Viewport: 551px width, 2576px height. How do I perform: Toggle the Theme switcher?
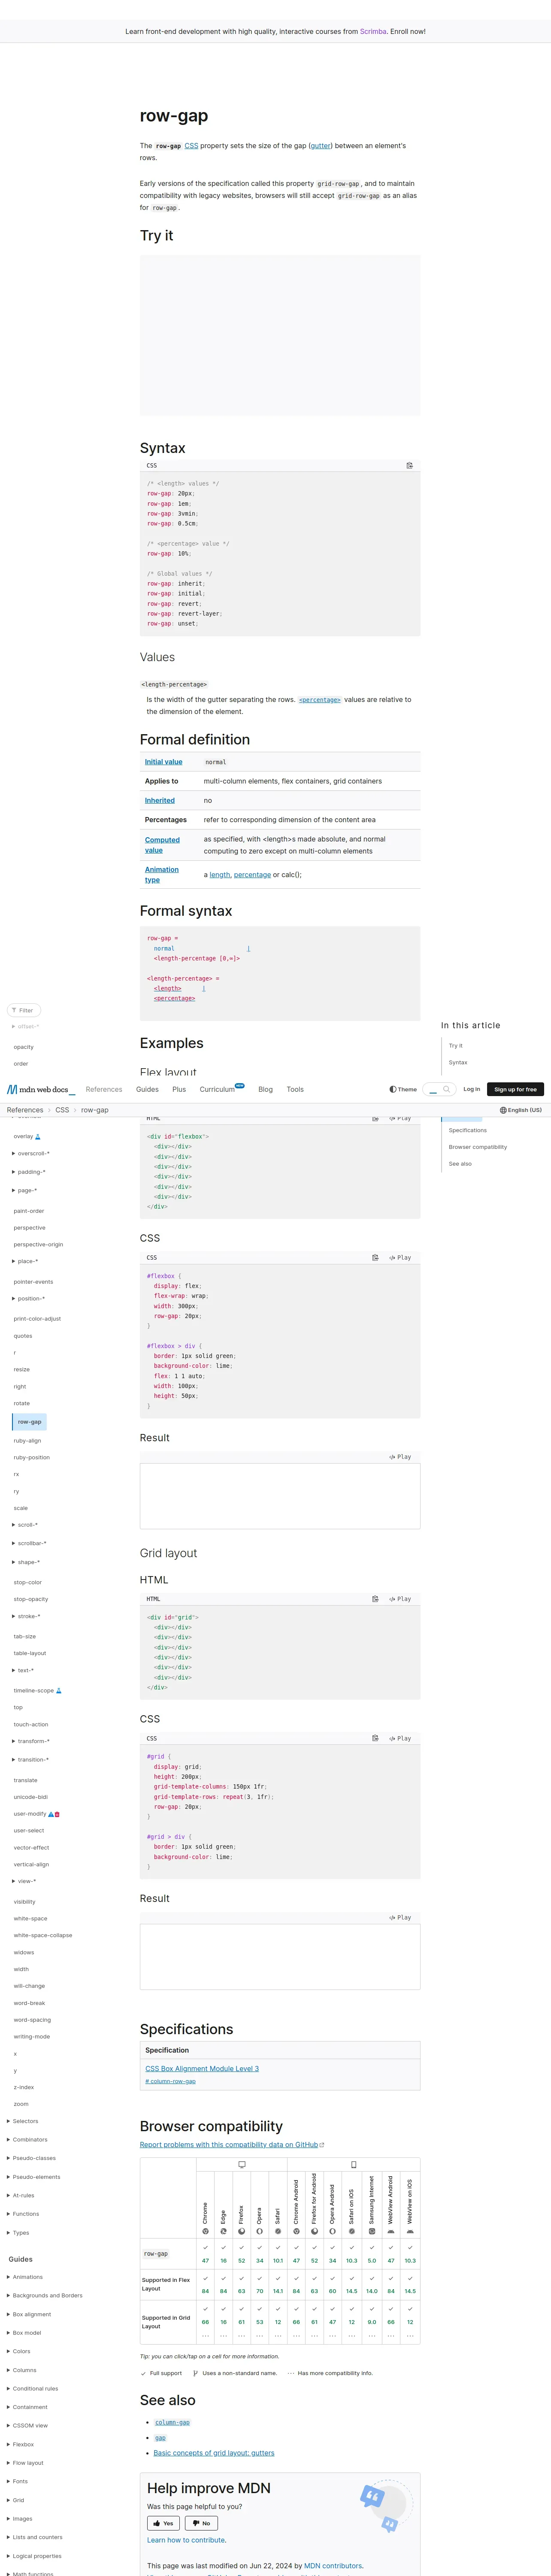coord(403,1089)
